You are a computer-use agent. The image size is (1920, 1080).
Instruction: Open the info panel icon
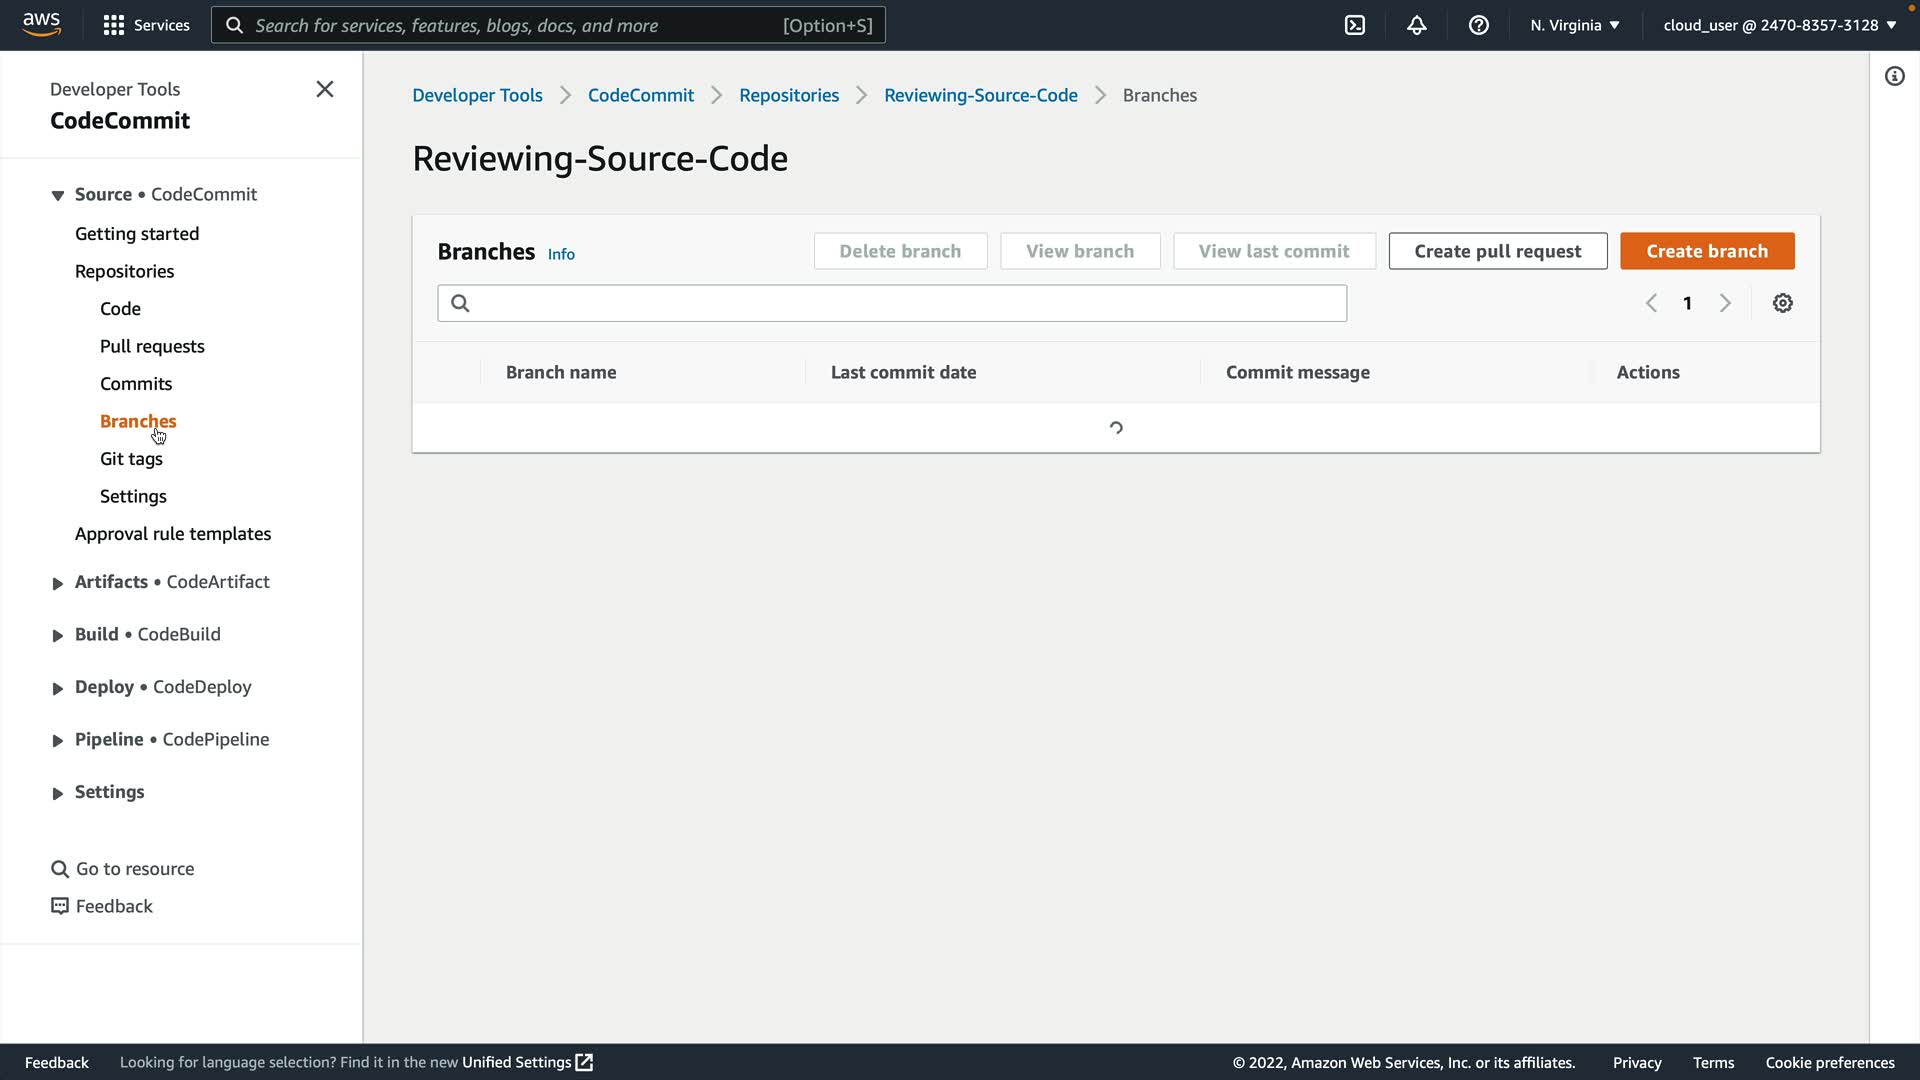tap(1895, 76)
